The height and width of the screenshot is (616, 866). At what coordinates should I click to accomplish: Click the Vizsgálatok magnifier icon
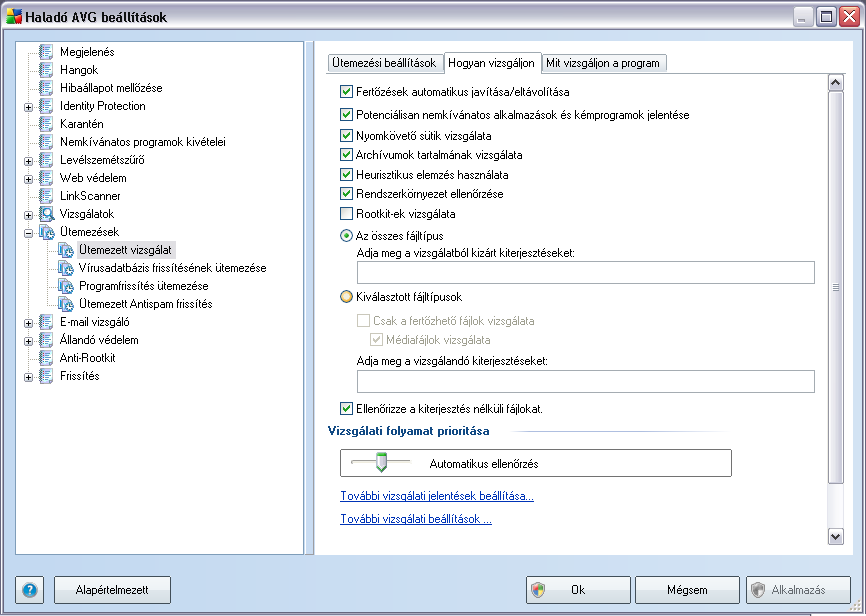[47, 214]
